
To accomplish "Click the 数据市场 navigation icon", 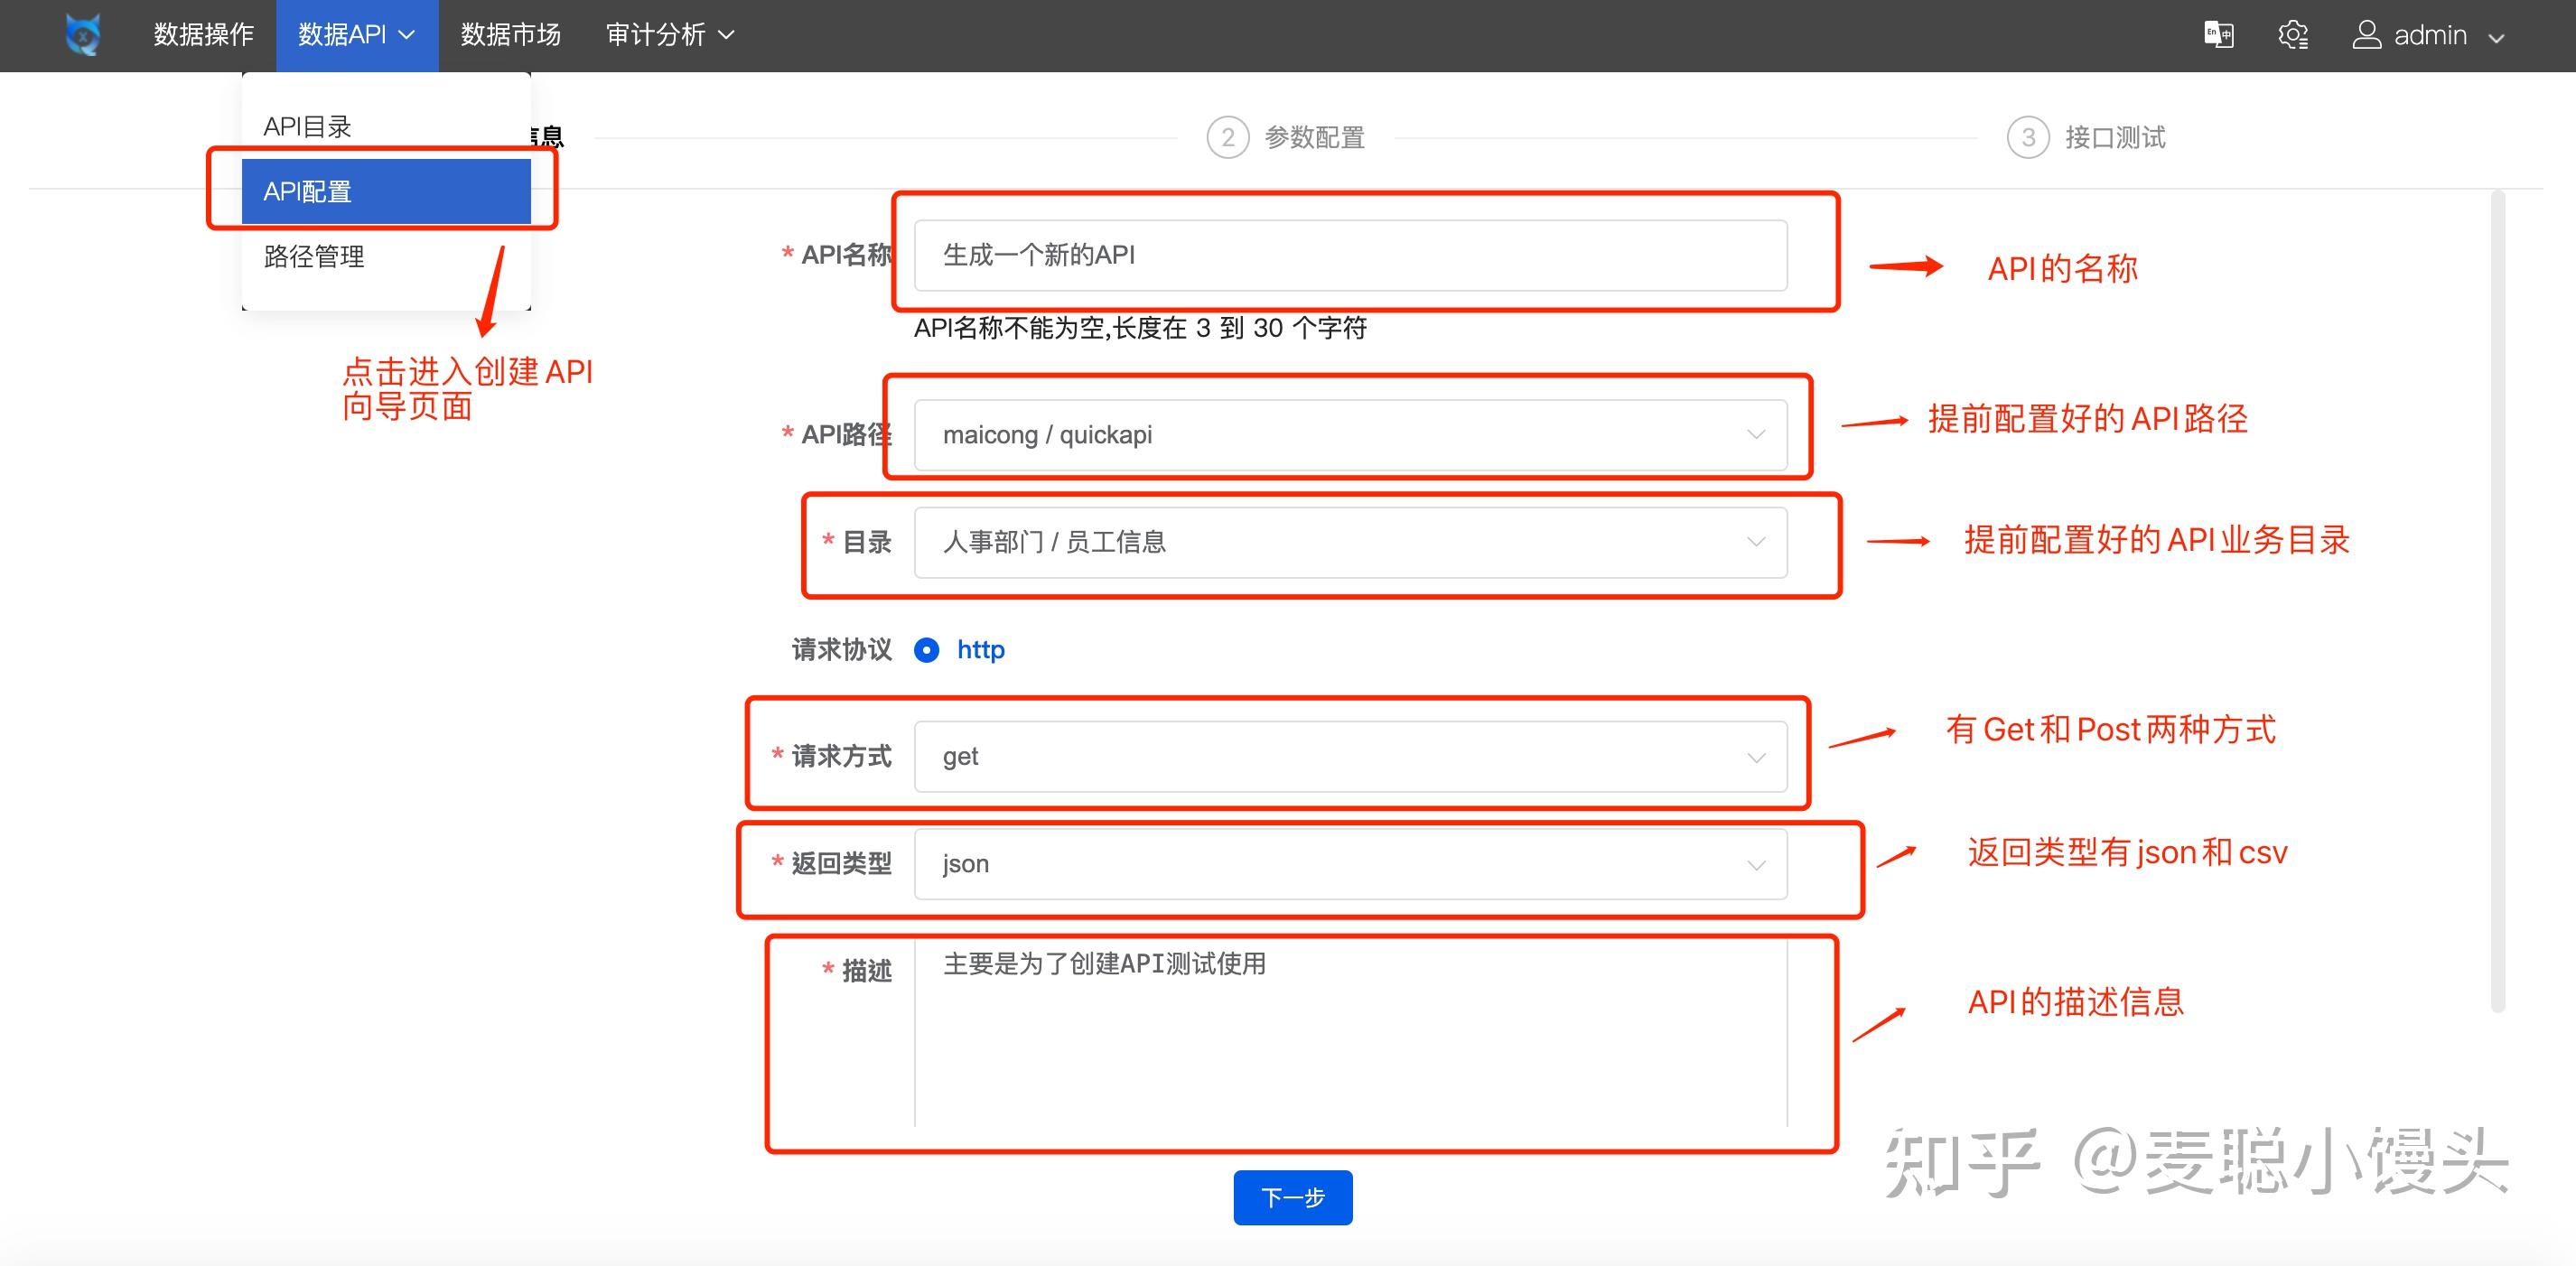I will click(509, 33).
